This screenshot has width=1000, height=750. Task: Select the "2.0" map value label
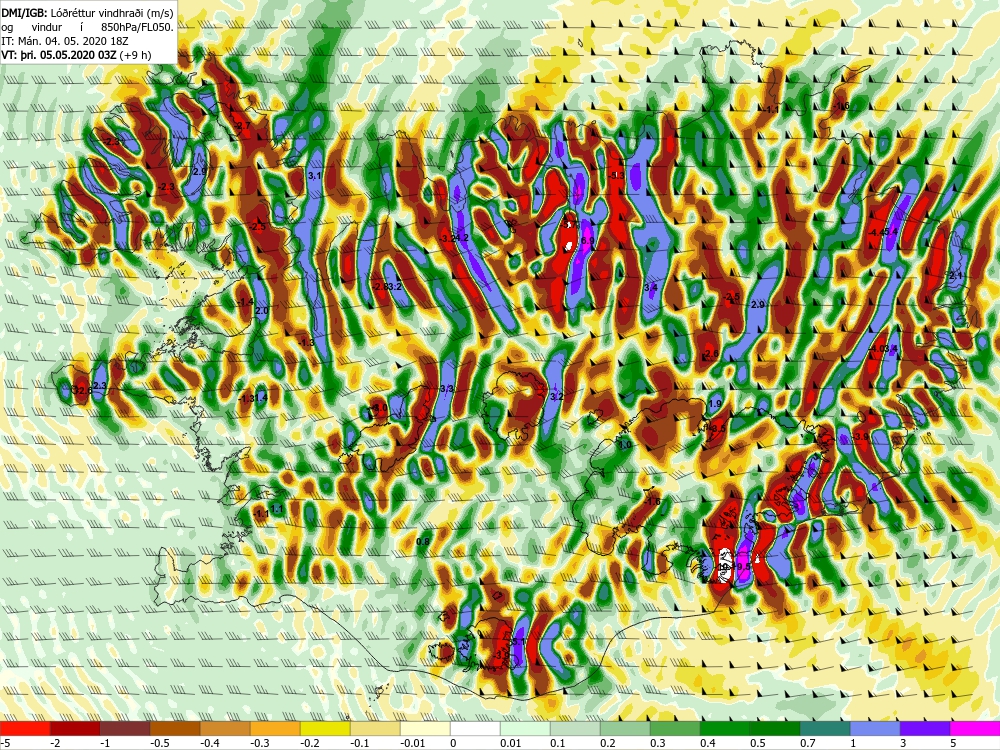click(x=261, y=311)
